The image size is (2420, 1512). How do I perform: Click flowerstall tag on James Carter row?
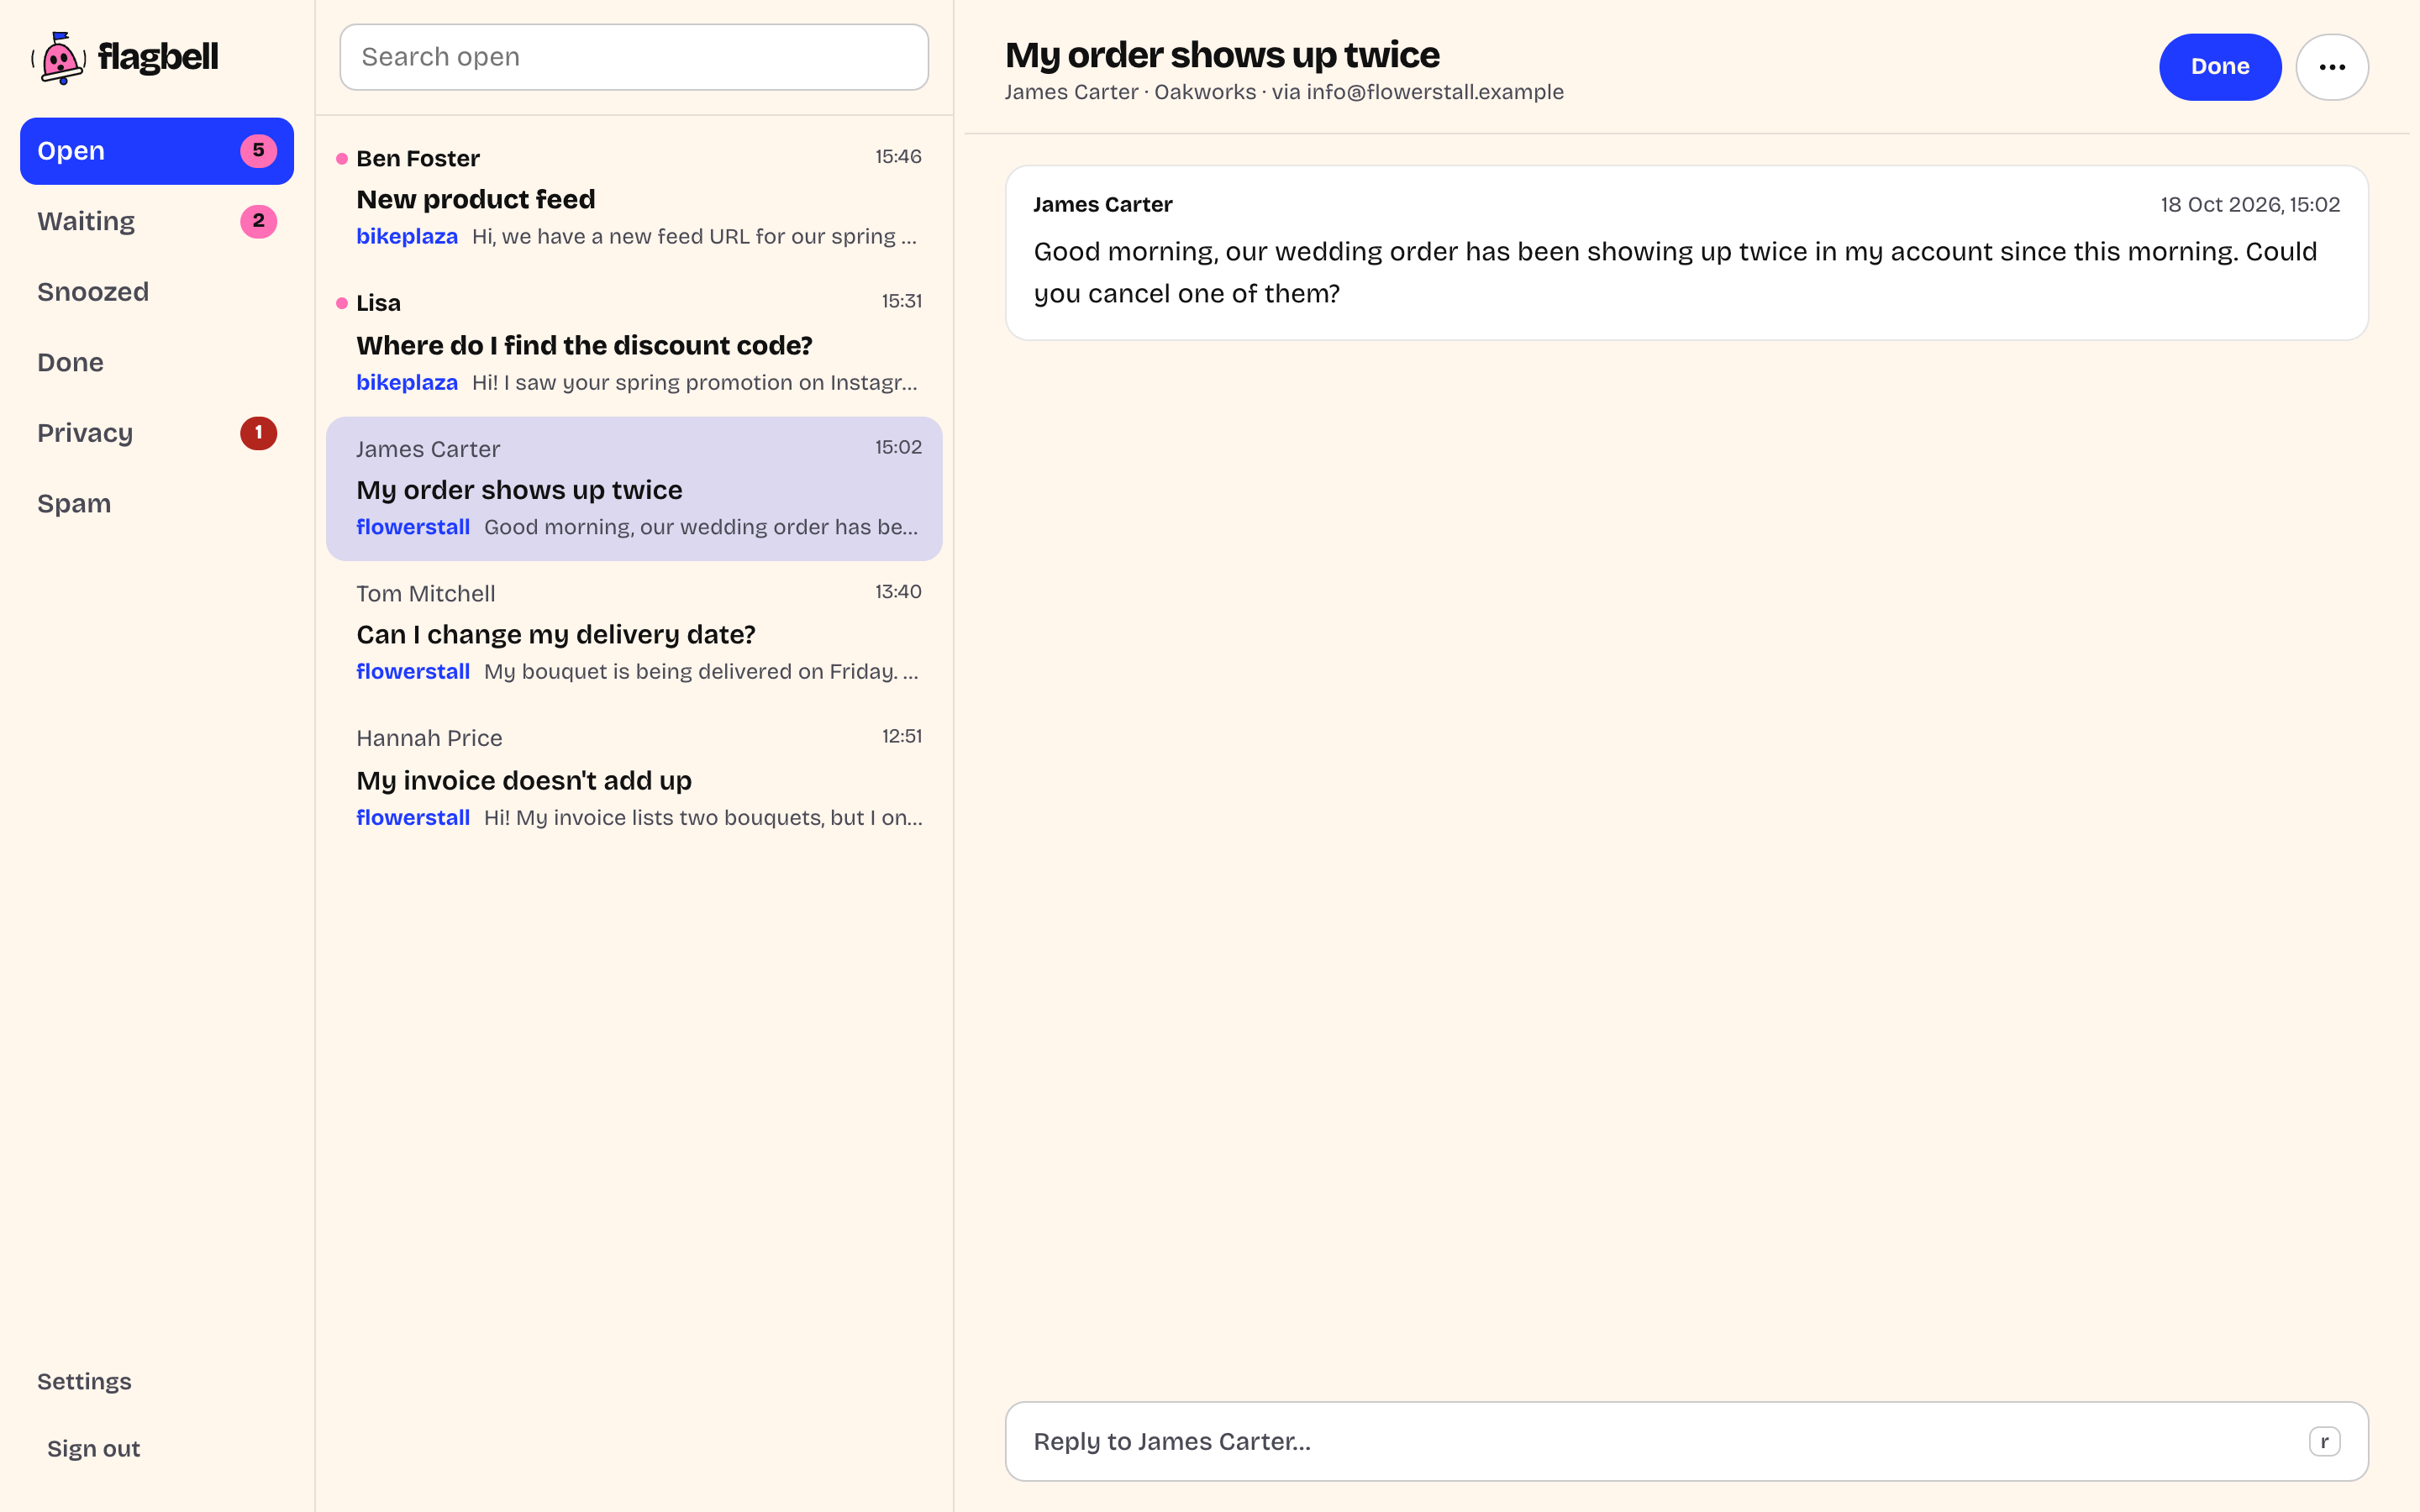413,527
